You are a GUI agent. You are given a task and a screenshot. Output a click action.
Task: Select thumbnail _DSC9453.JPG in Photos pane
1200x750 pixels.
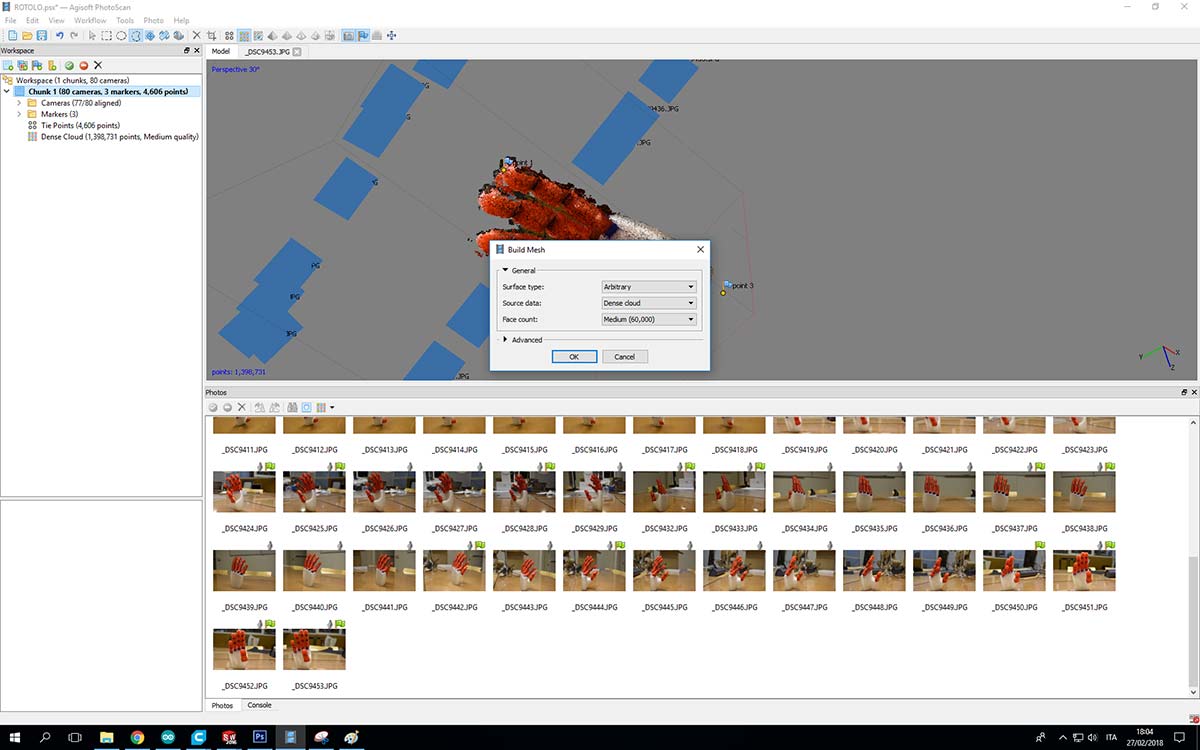(x=314, y=649)
